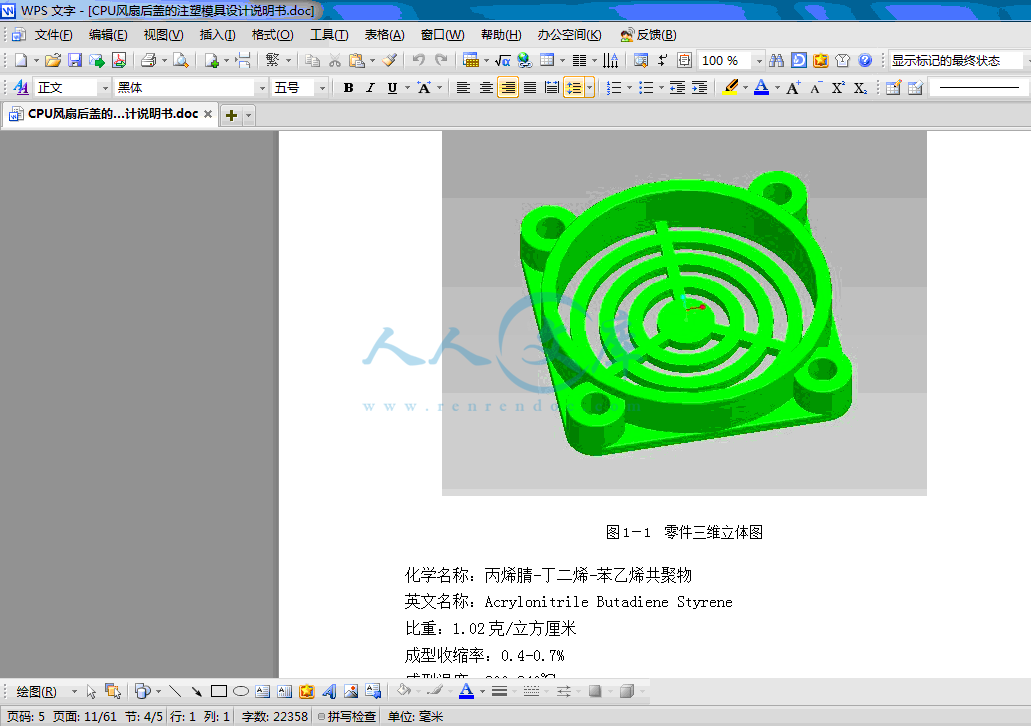Image resolution: width=1031 pixels, height=726 pixels.
Task: Save the document with the floppy disk icon
Action: [x=75, y=60]
